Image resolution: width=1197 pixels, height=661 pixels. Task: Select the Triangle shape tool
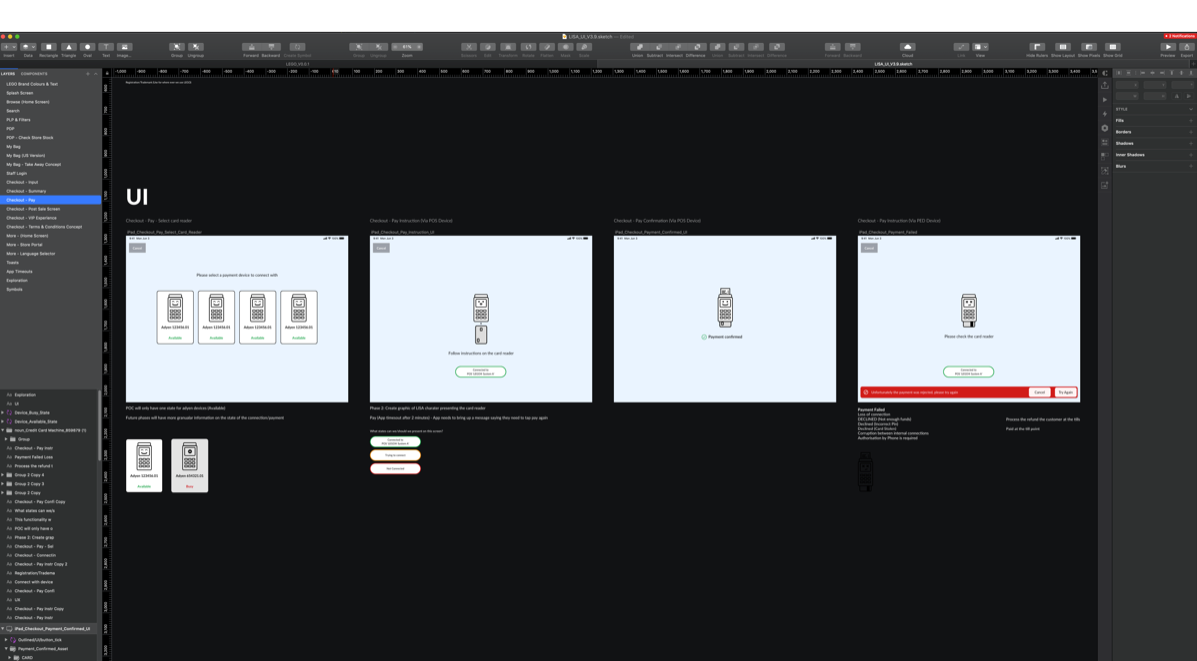[69, 47]
